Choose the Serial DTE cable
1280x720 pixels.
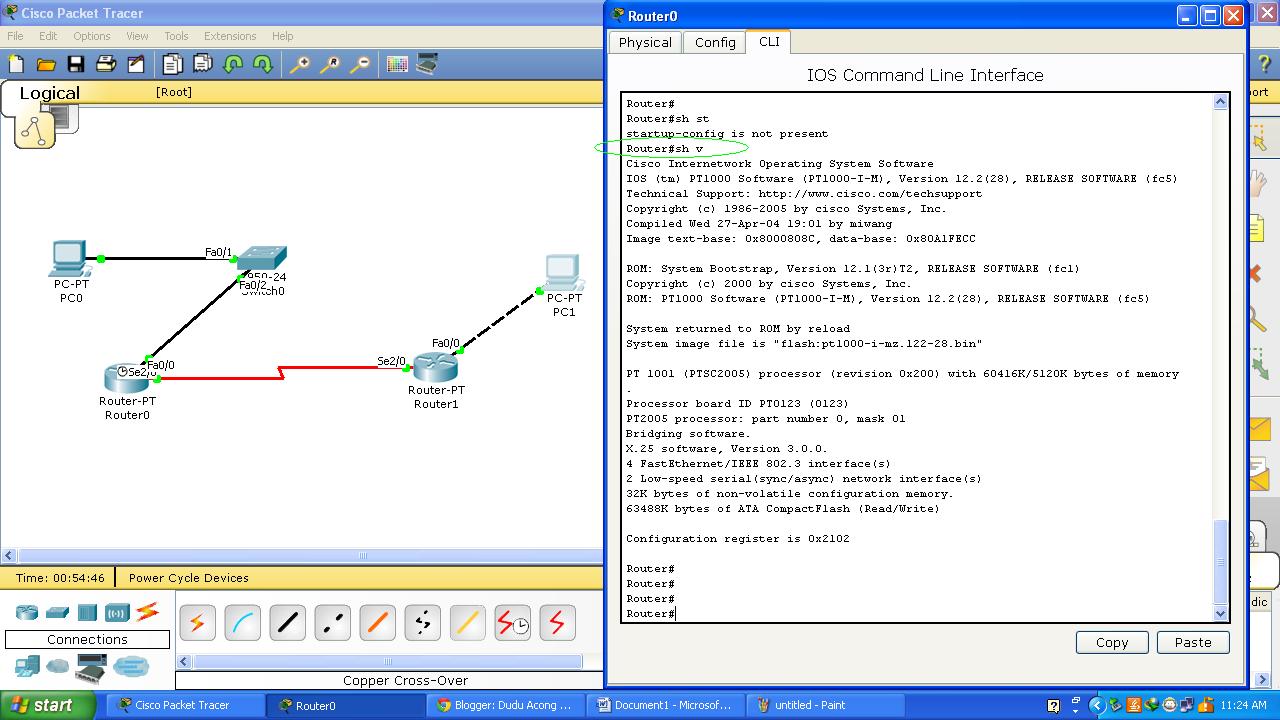click(557, 623)
